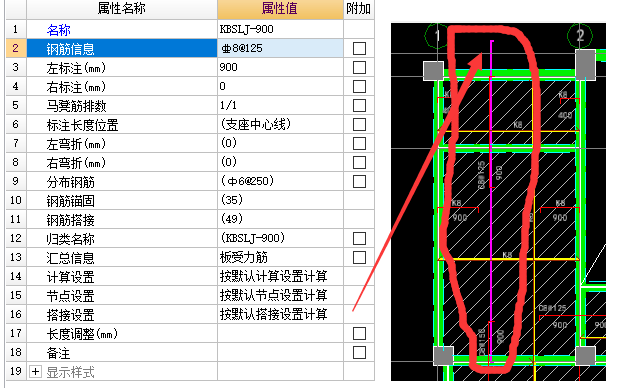Select the 分布钢筋 property label

tap(71, 182)
